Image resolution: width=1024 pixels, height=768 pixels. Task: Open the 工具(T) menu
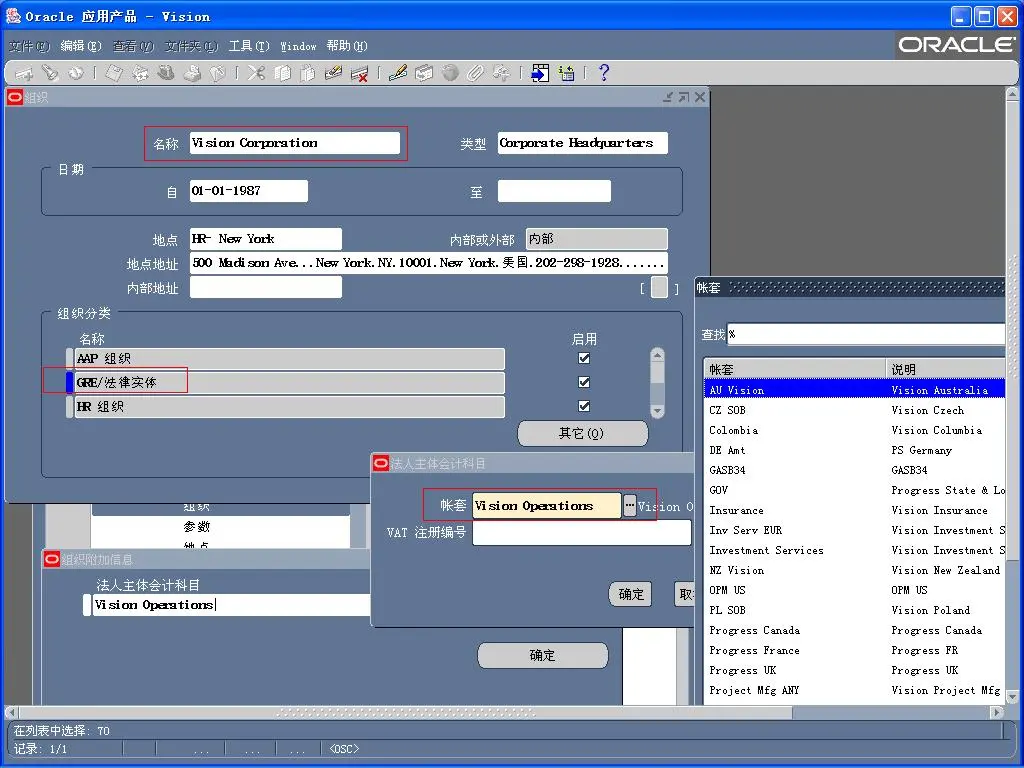coord(248,46)
